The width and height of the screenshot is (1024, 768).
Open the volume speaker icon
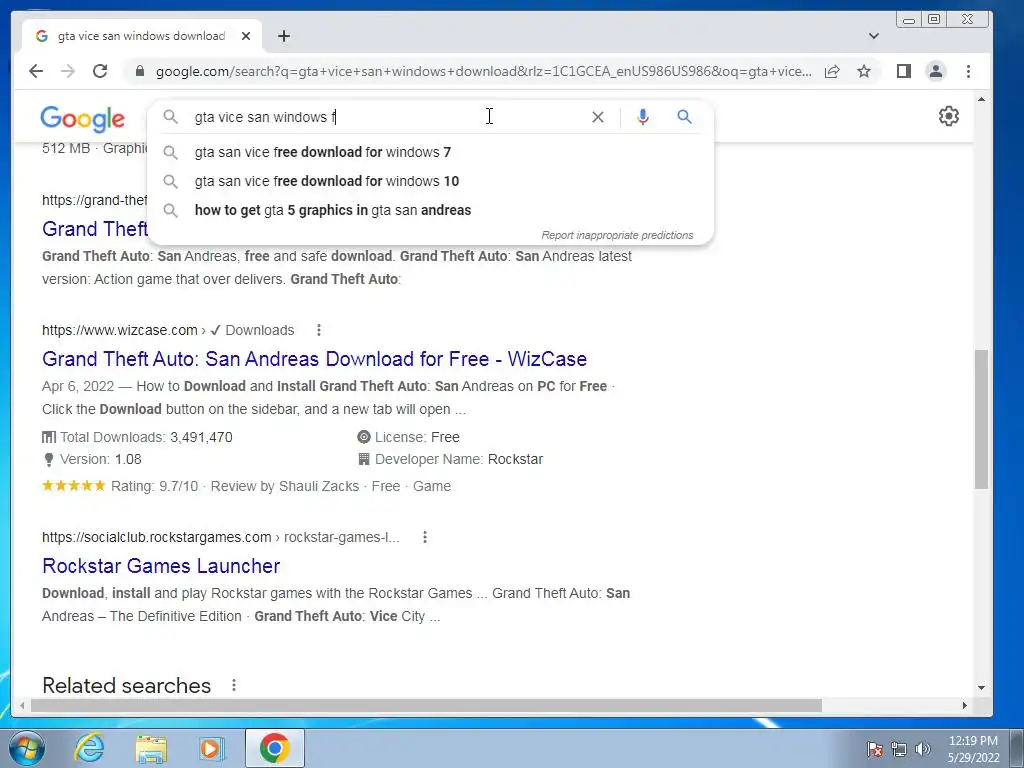tap(922, 749)
